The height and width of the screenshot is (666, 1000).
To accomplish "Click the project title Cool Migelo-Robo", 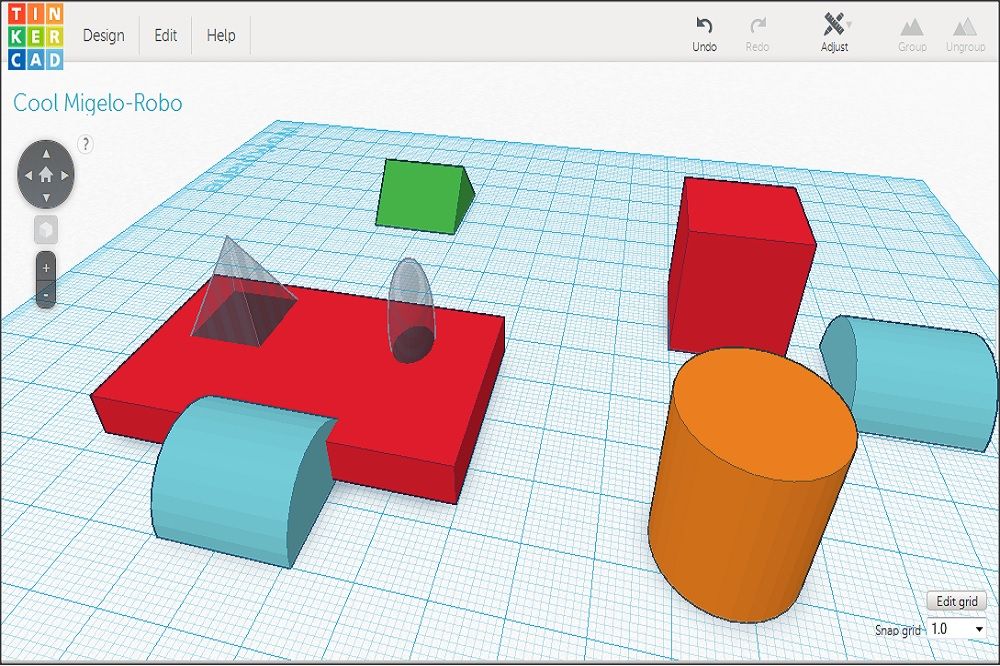I will click(98, 103).
